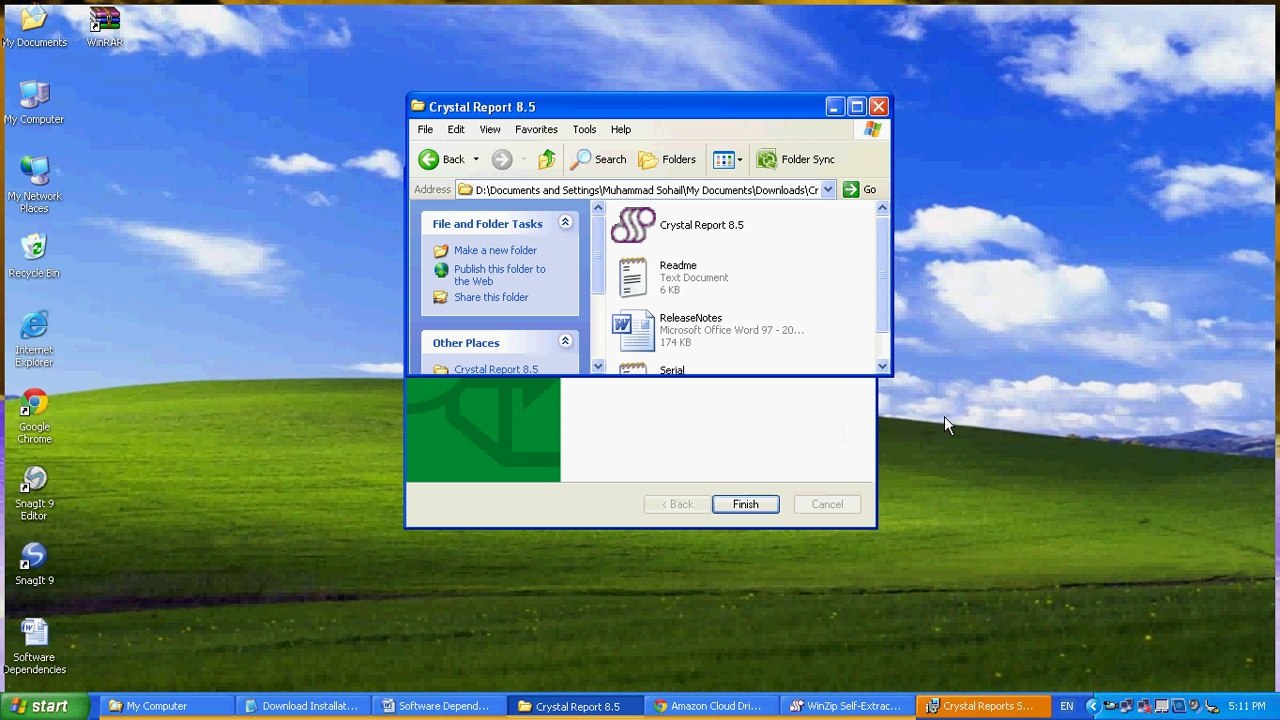Go Back in the Explorer toolbar
Image resolution: width=1280 pixels, height=720 pixels.
442,159
